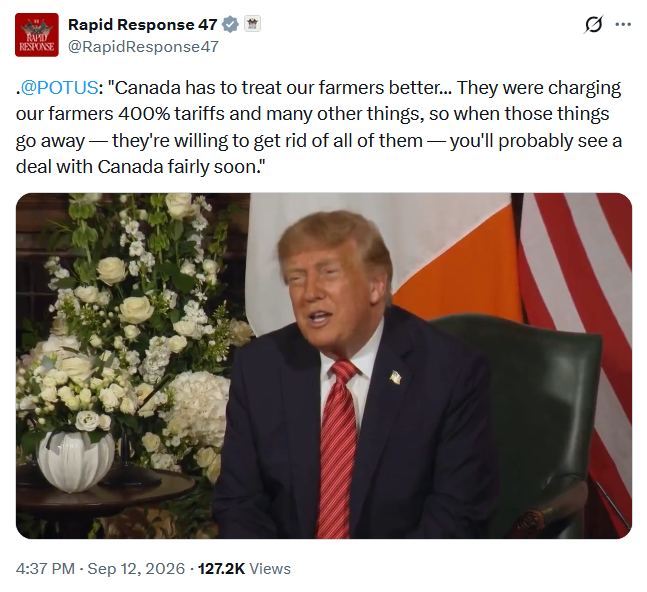Open the Grok slashed-circle icon
This screenshot has height=592, width=647.
(x=593, y=24)
